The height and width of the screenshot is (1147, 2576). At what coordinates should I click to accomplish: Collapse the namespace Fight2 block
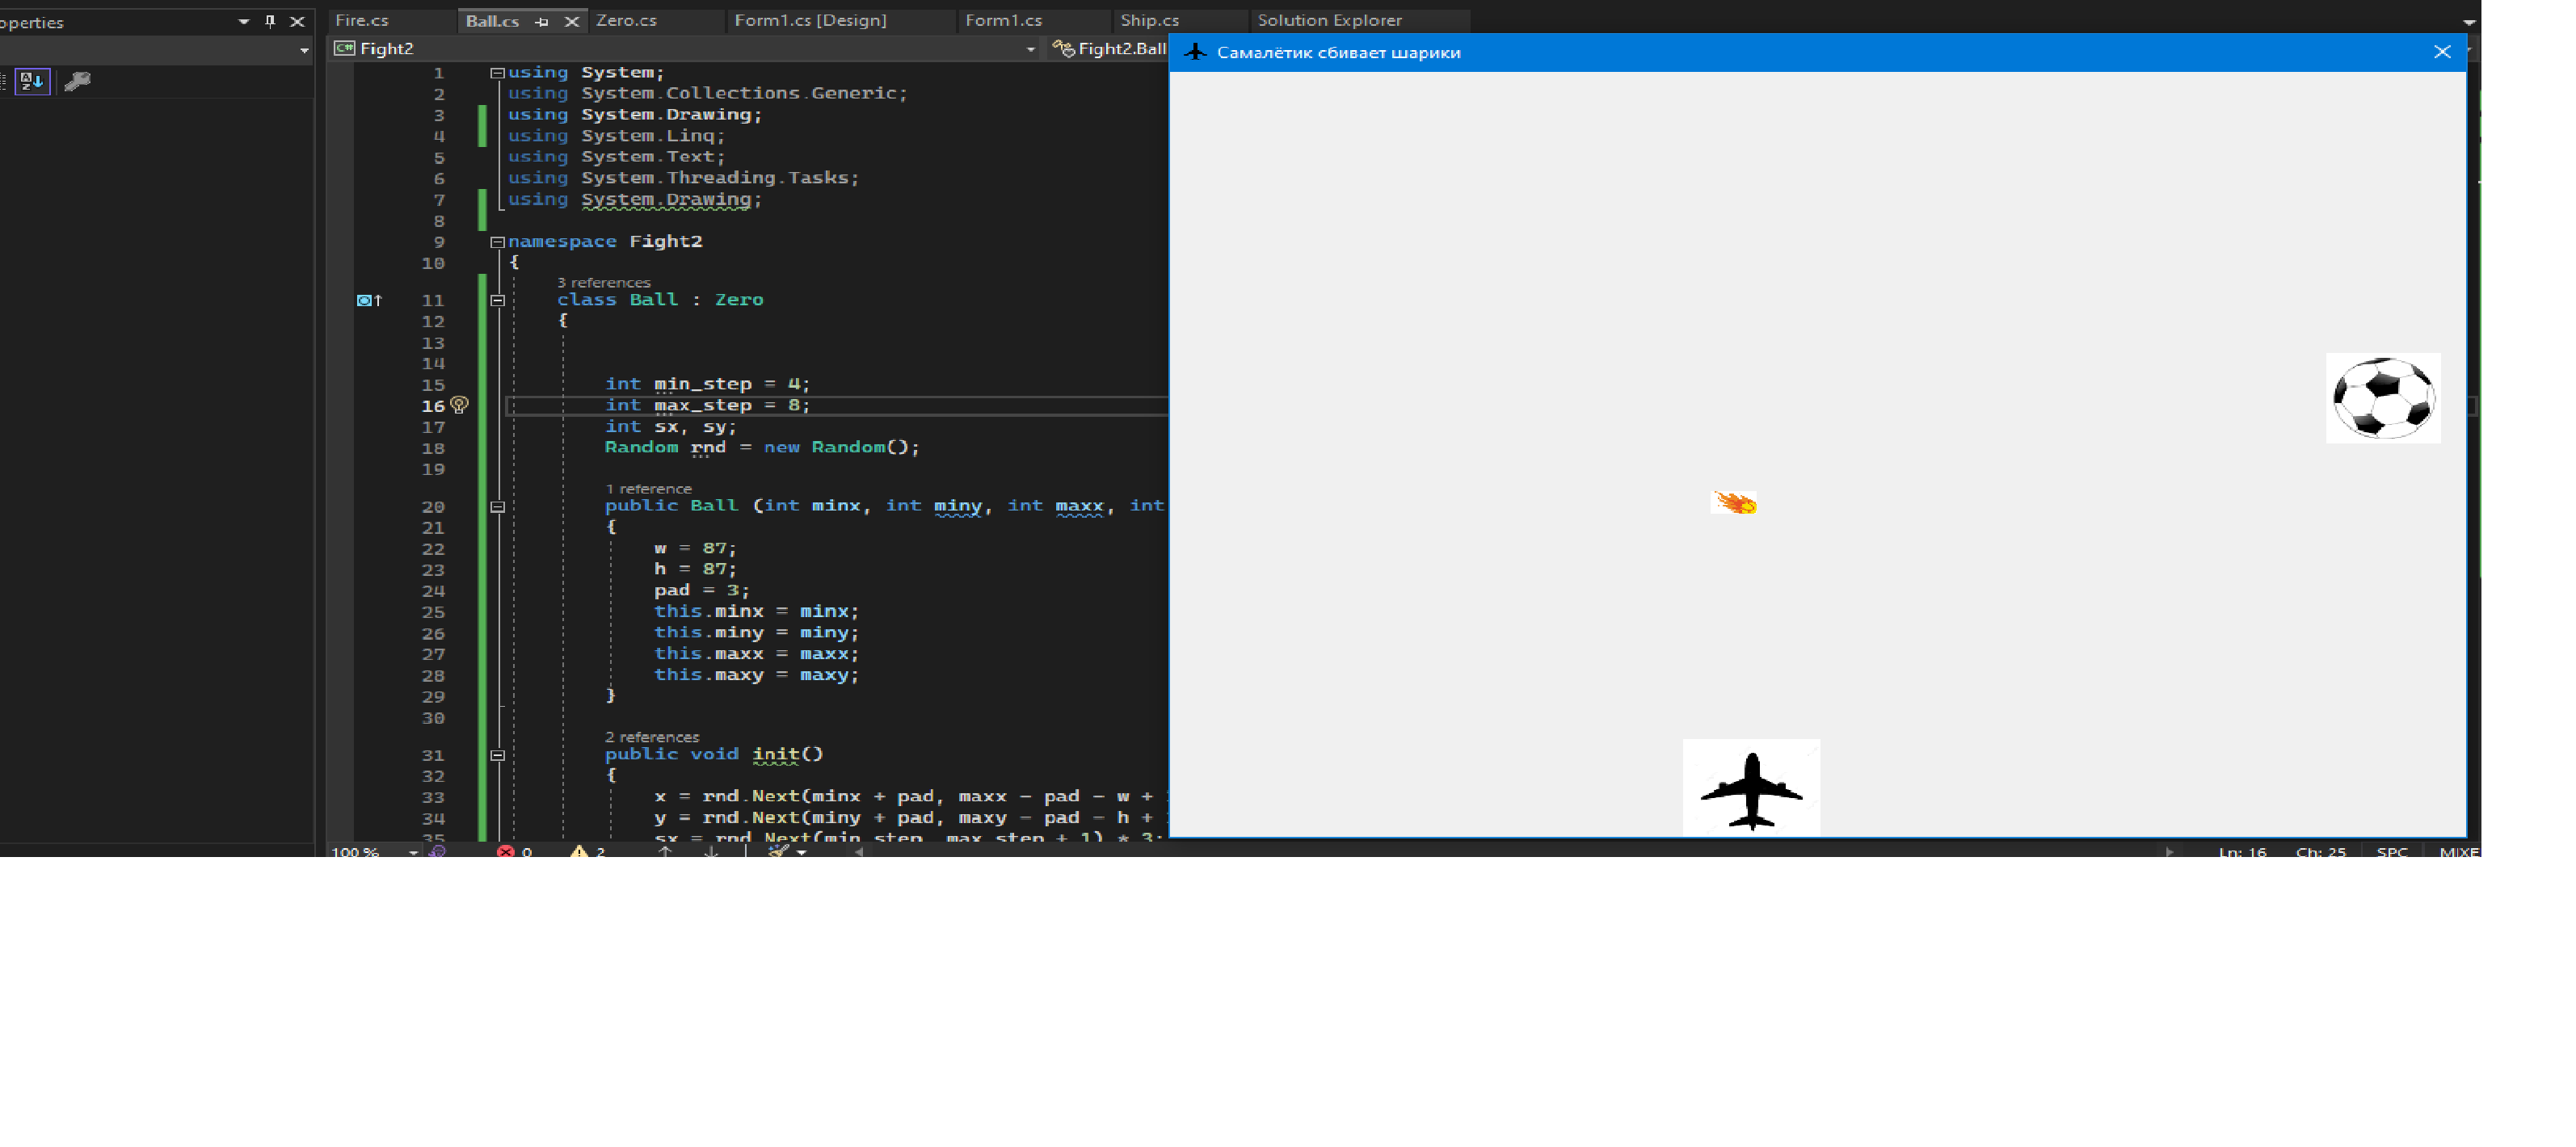(497, 242)
